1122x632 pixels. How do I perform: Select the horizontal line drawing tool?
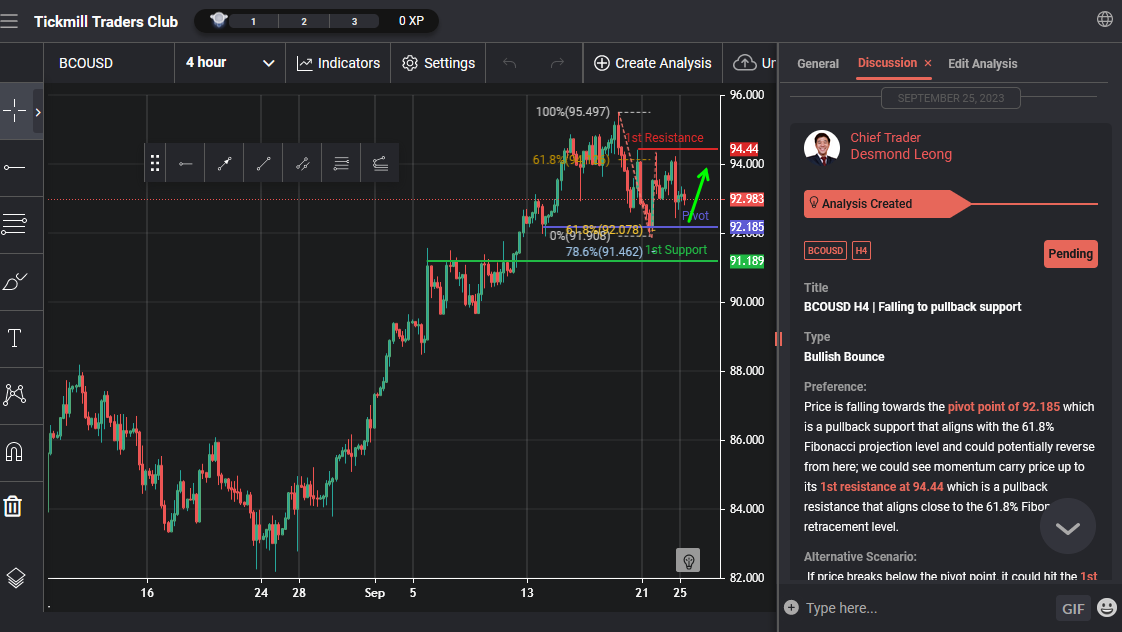(14, 167)
